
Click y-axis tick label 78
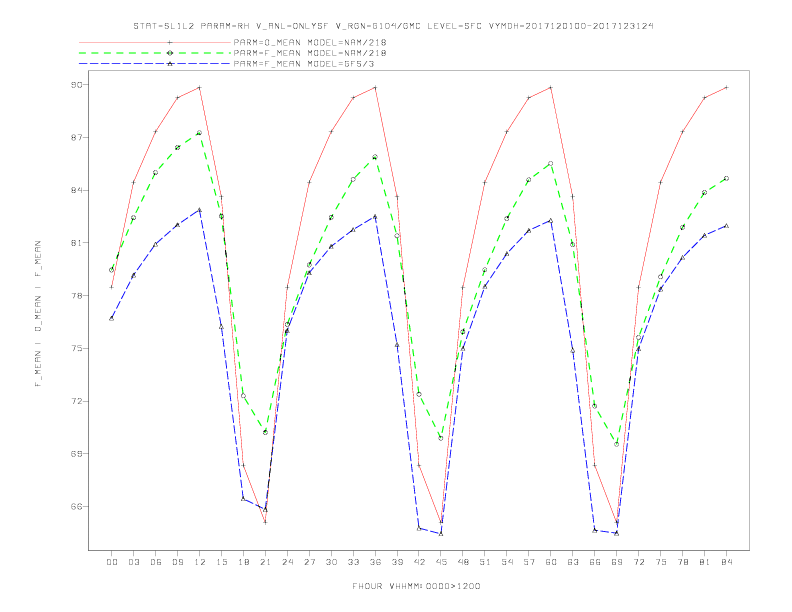pos(76,295)
